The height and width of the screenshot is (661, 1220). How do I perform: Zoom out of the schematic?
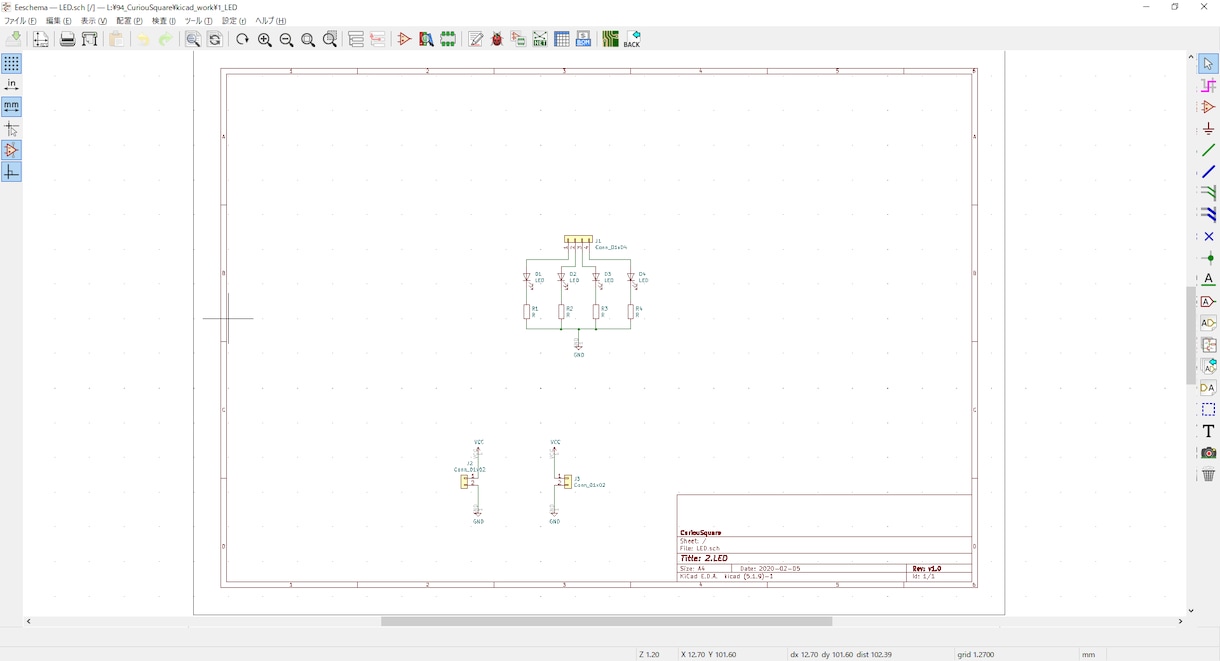[286, 39]
